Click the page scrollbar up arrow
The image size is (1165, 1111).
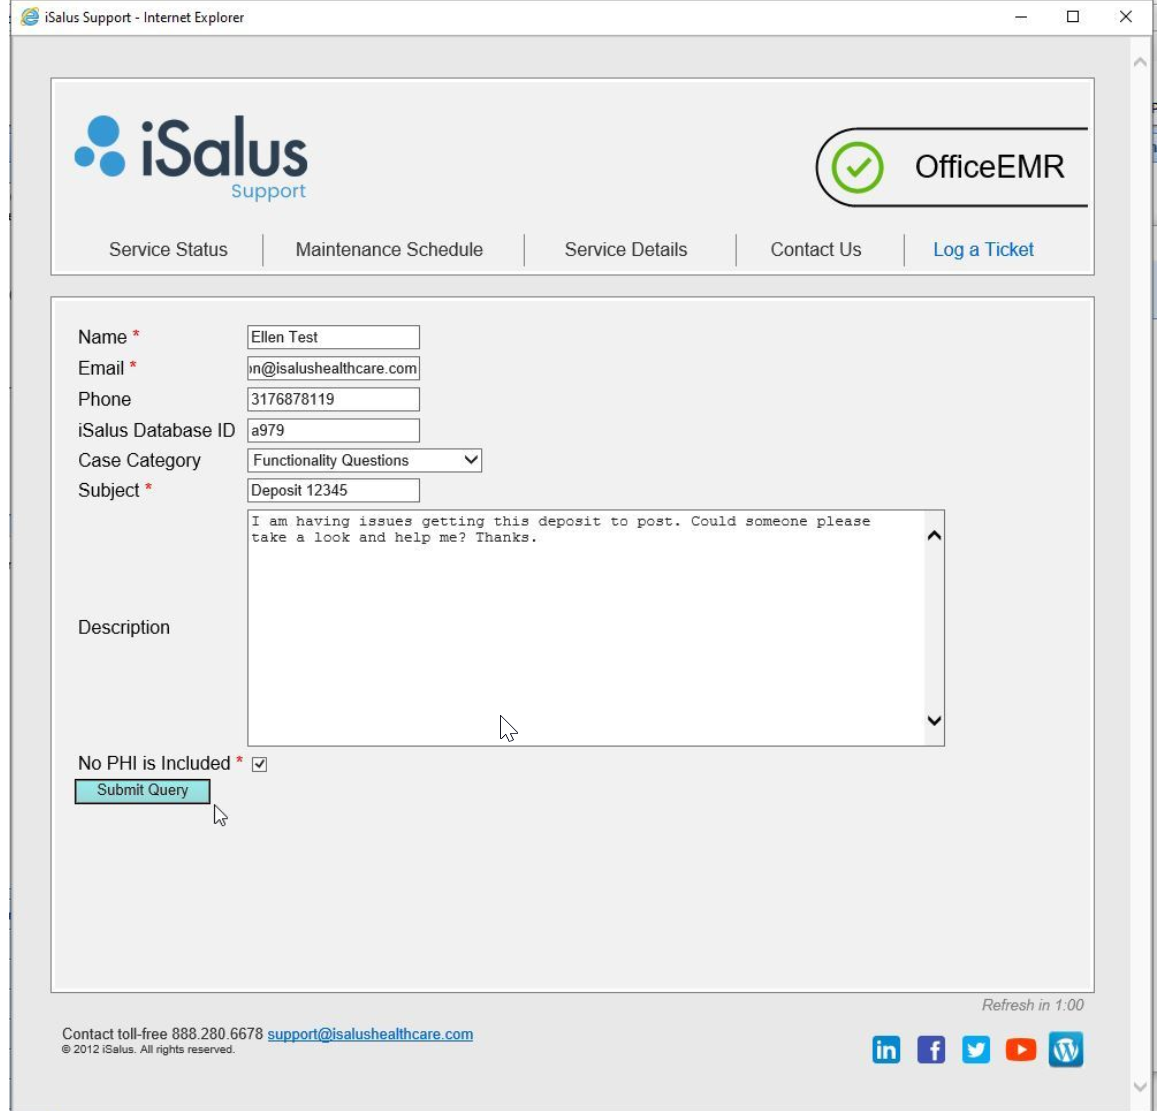pyautogui.click(x=1140, y=62)
